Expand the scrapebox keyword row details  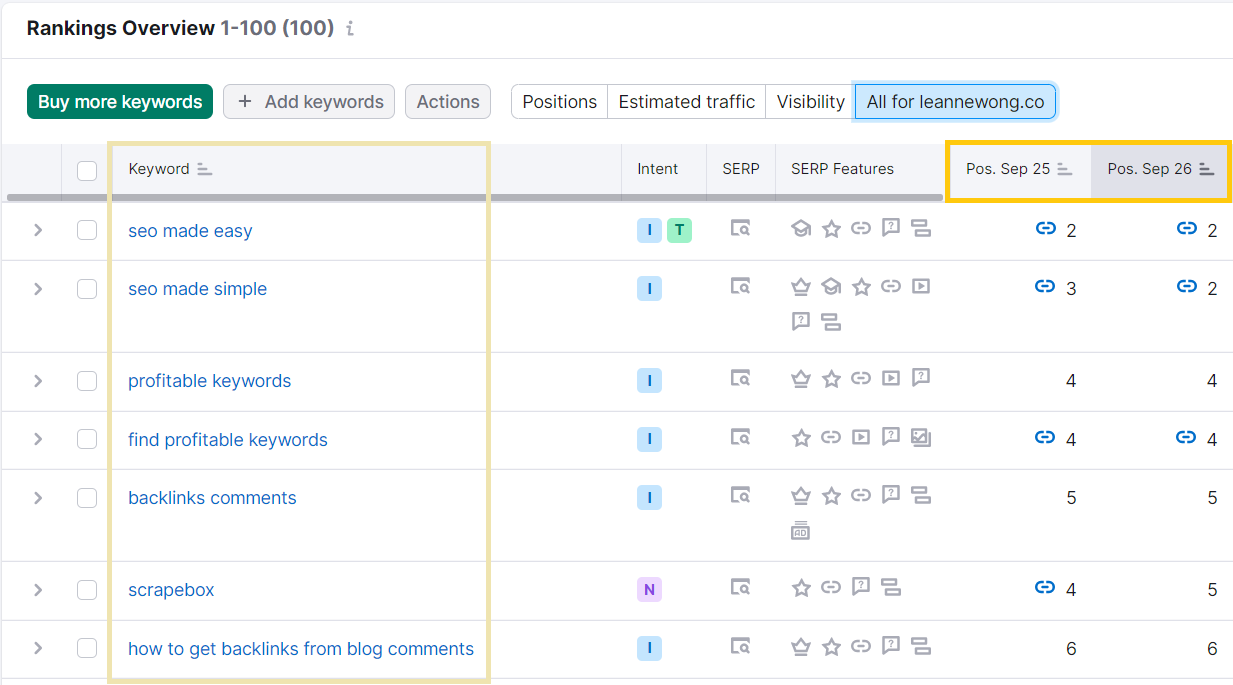pyautogui.click(x=37, y=590)
